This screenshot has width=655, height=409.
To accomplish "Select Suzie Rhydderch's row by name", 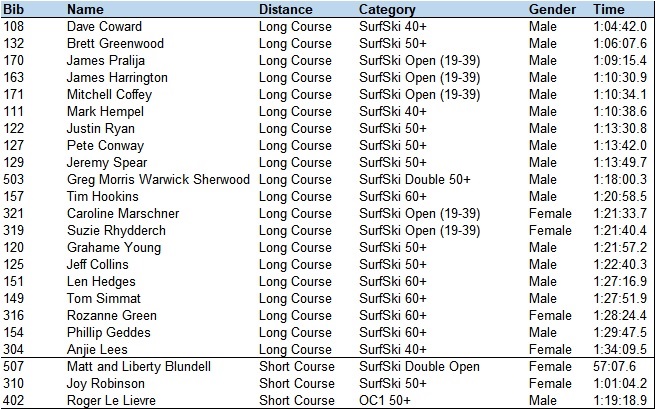I will coord(117,230).
